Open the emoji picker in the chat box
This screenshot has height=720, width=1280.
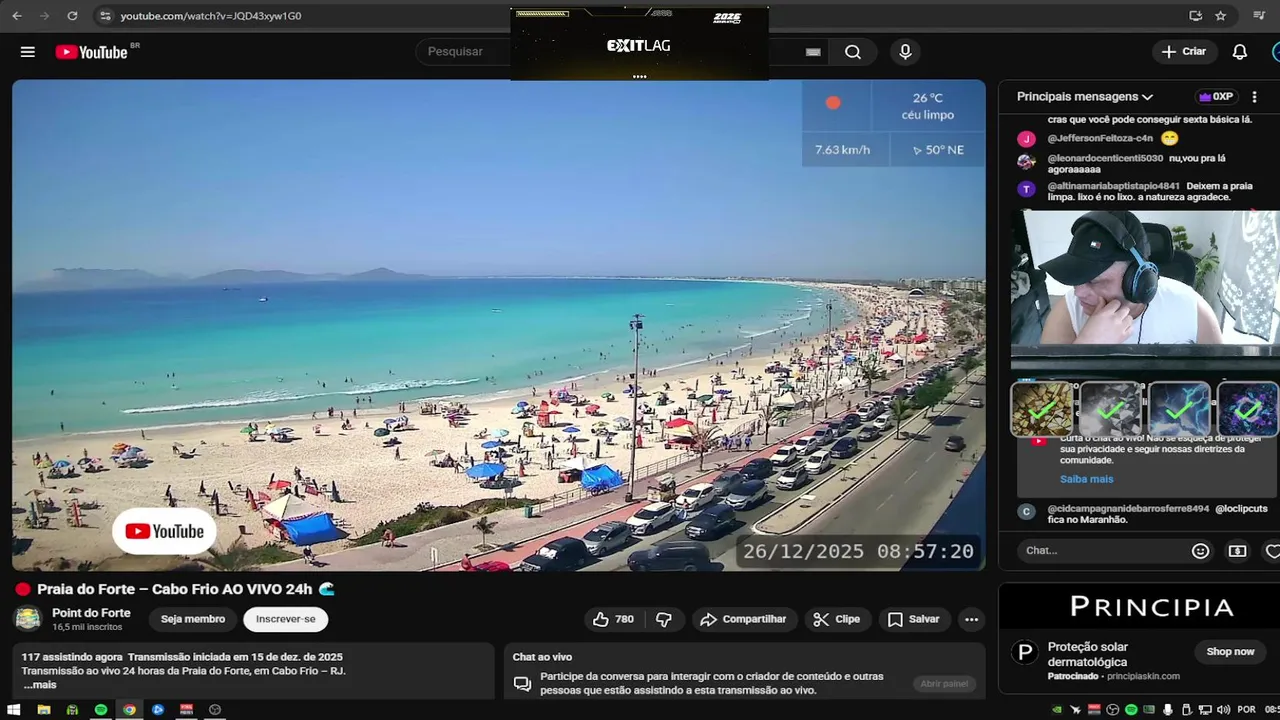[x=1201, y=551]
